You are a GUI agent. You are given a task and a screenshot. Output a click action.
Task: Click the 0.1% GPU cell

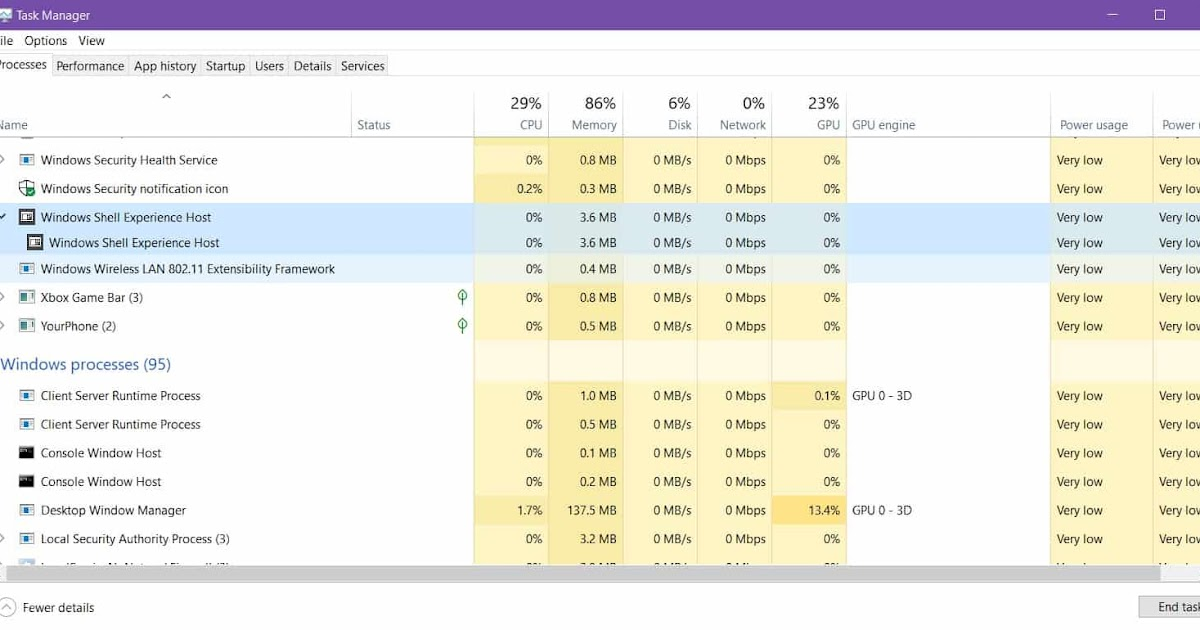pyautogui.click(x=809, y=396)
